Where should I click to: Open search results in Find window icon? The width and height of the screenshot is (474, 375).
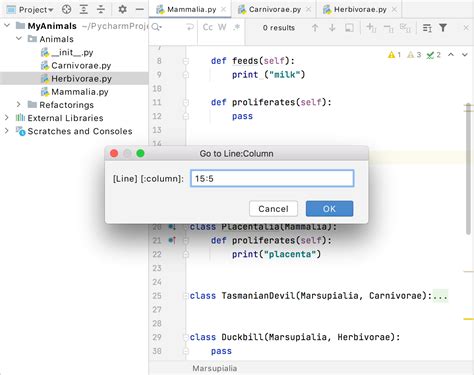[427, 28]
